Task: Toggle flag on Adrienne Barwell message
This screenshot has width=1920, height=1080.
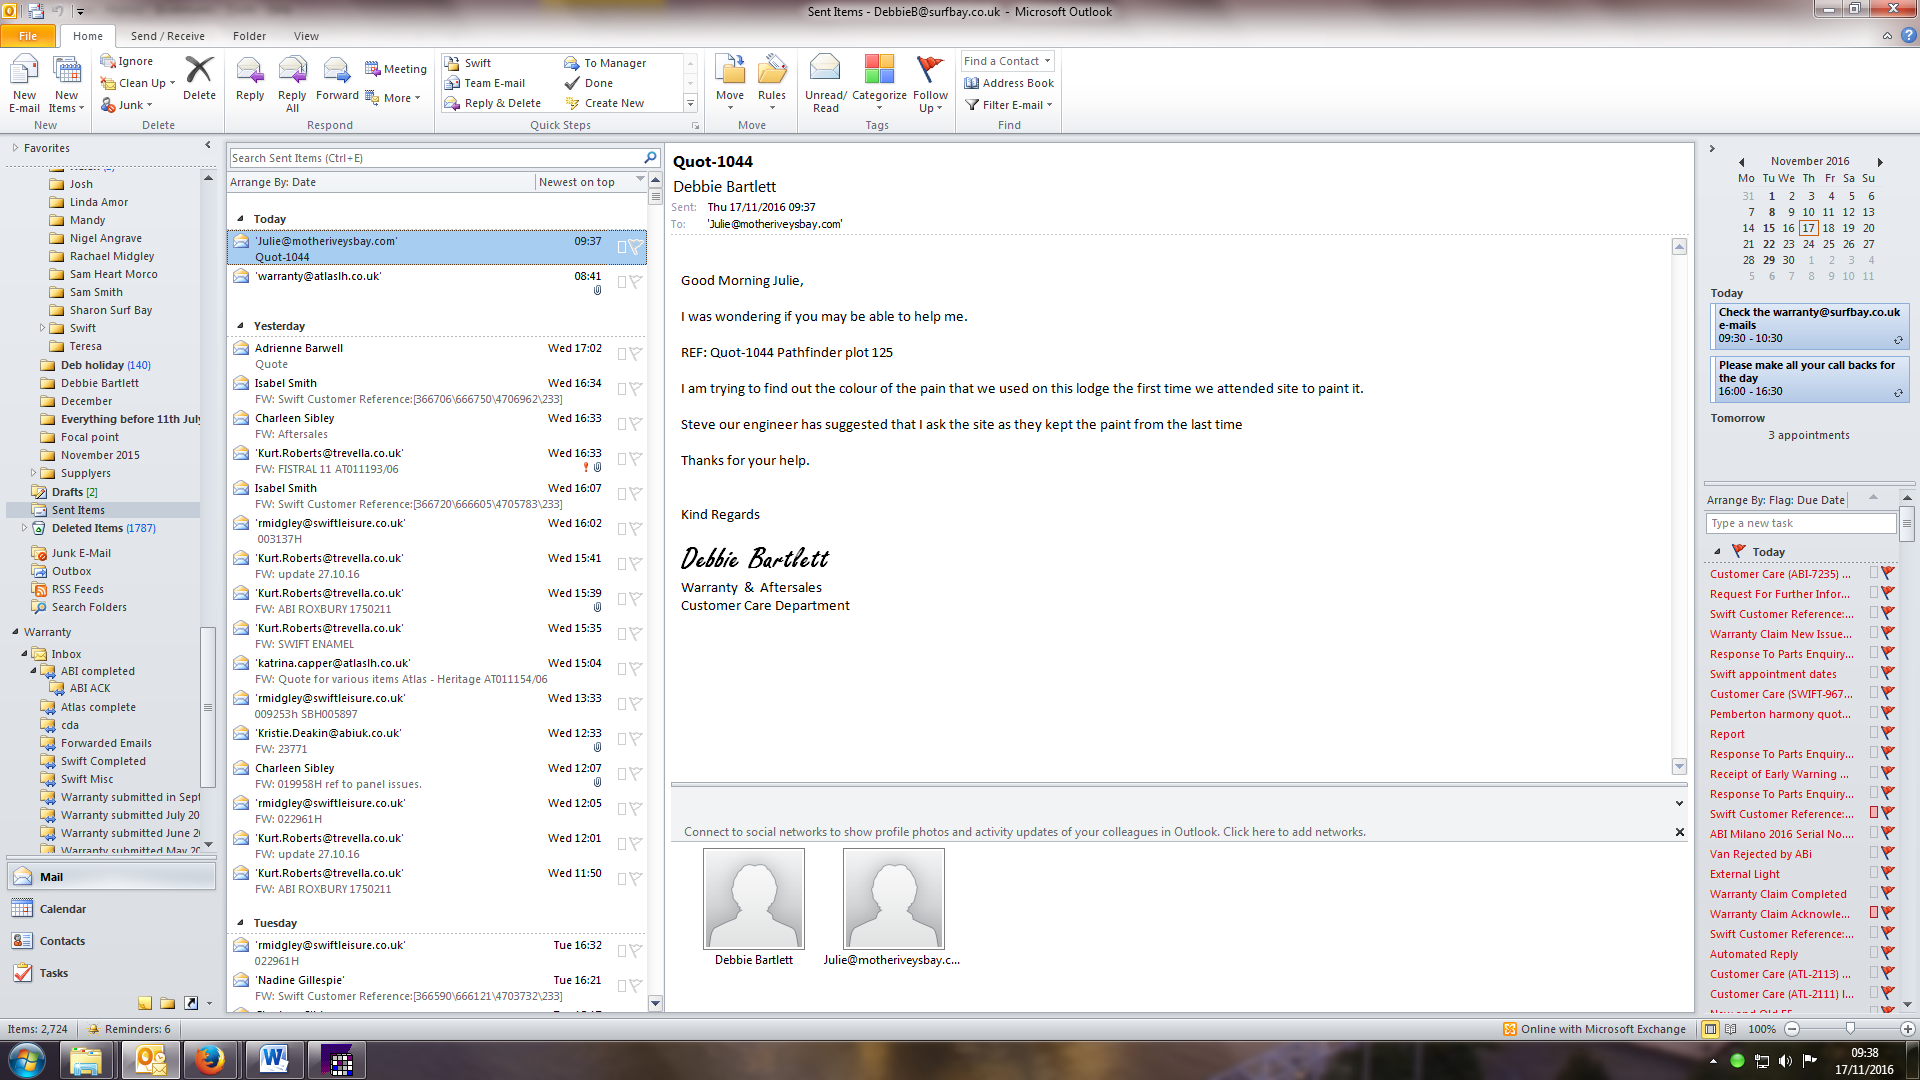Action: [x=635, y=354]
